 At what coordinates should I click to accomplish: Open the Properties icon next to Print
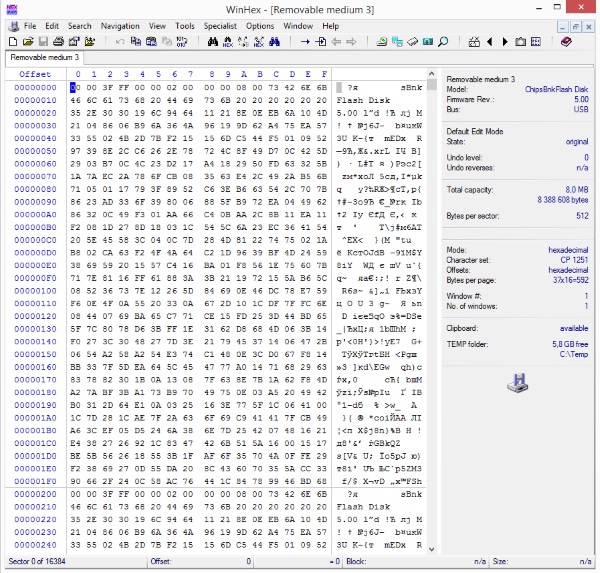coord(74,41)
